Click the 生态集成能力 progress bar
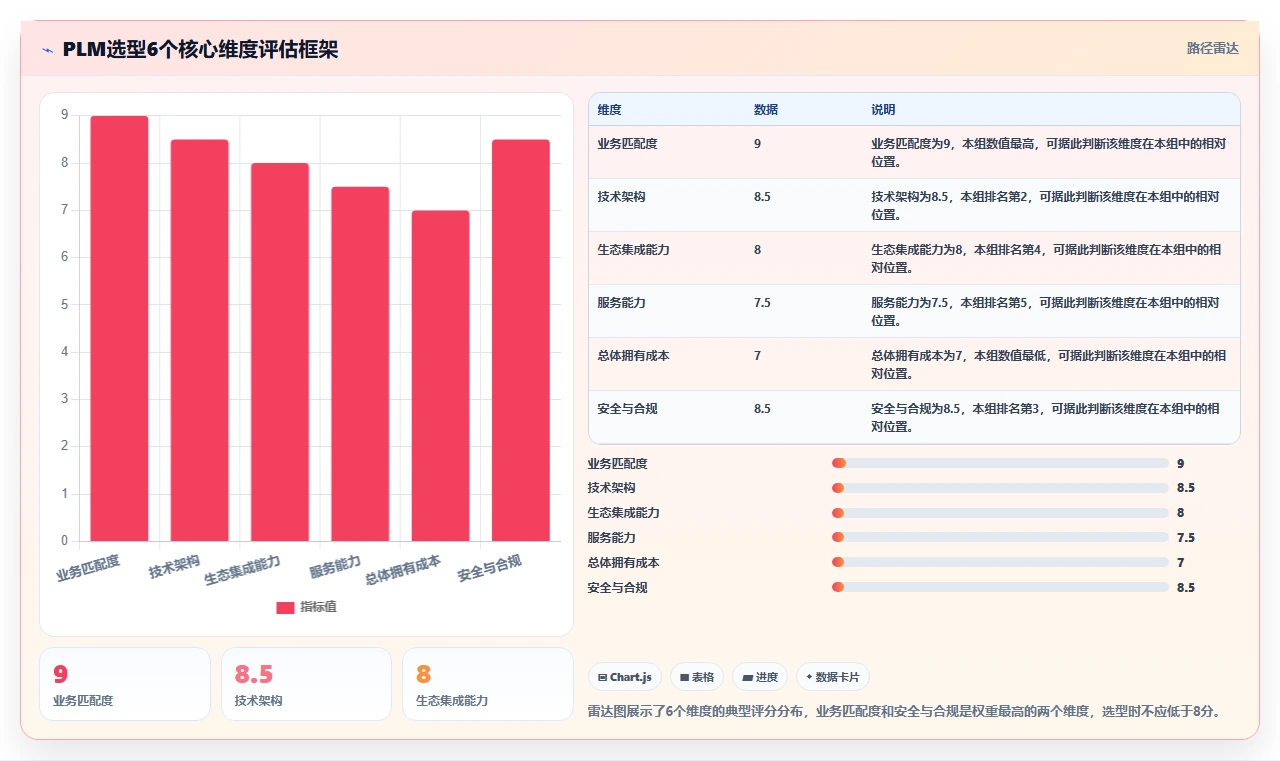The height and width of the screenshot is (761, 1280). coord(1000,513)
